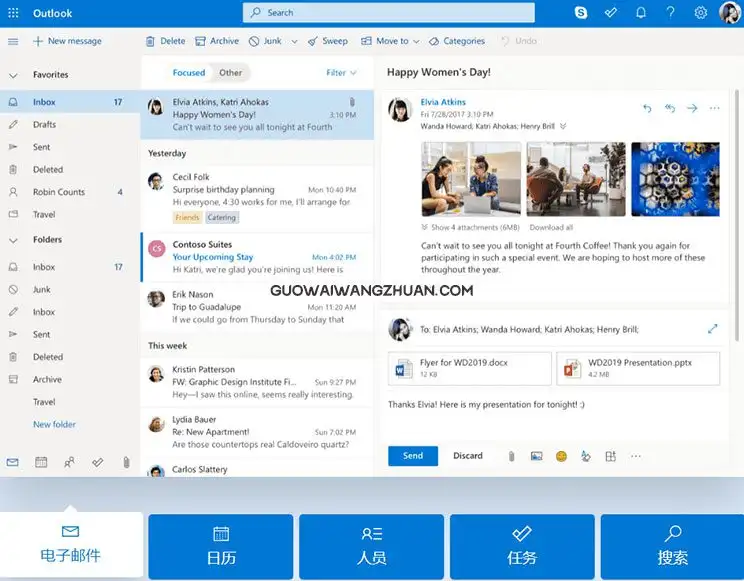Expand the recipients list chevron
Screen dimensions: 744x581
coord(563,126)
